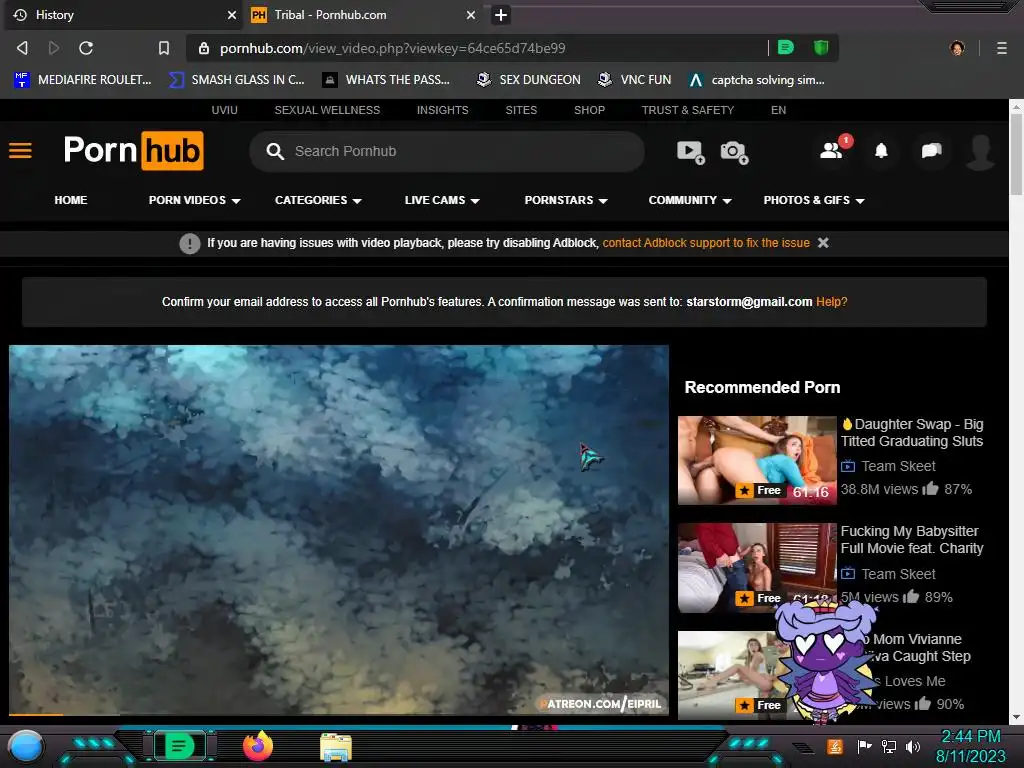
Task: Click the upload photo camera icon
Action: [x=734, y=152]
